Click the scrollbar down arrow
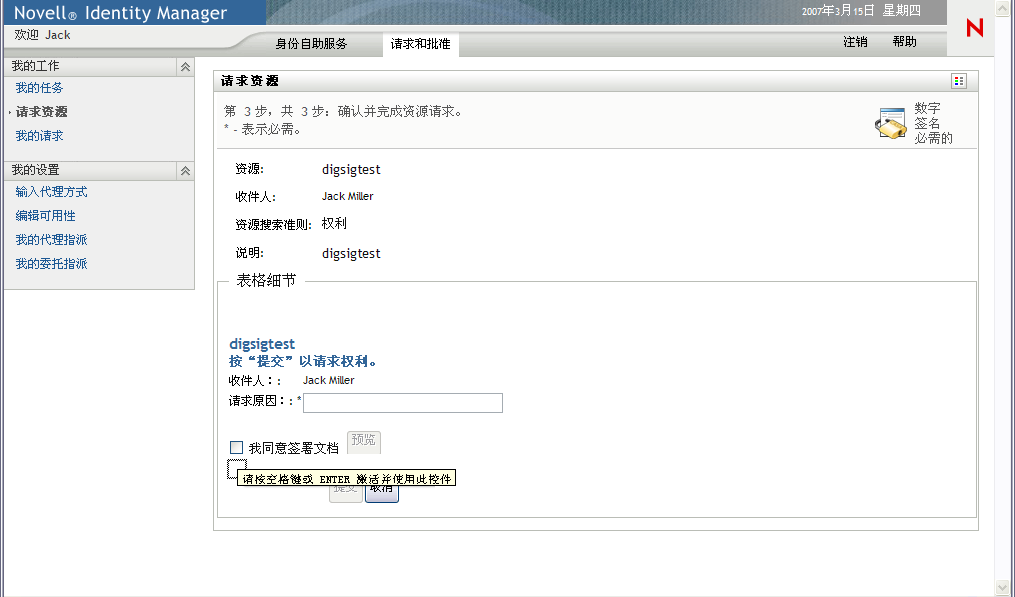The image size is (1015, 597). pos(1003,588)
